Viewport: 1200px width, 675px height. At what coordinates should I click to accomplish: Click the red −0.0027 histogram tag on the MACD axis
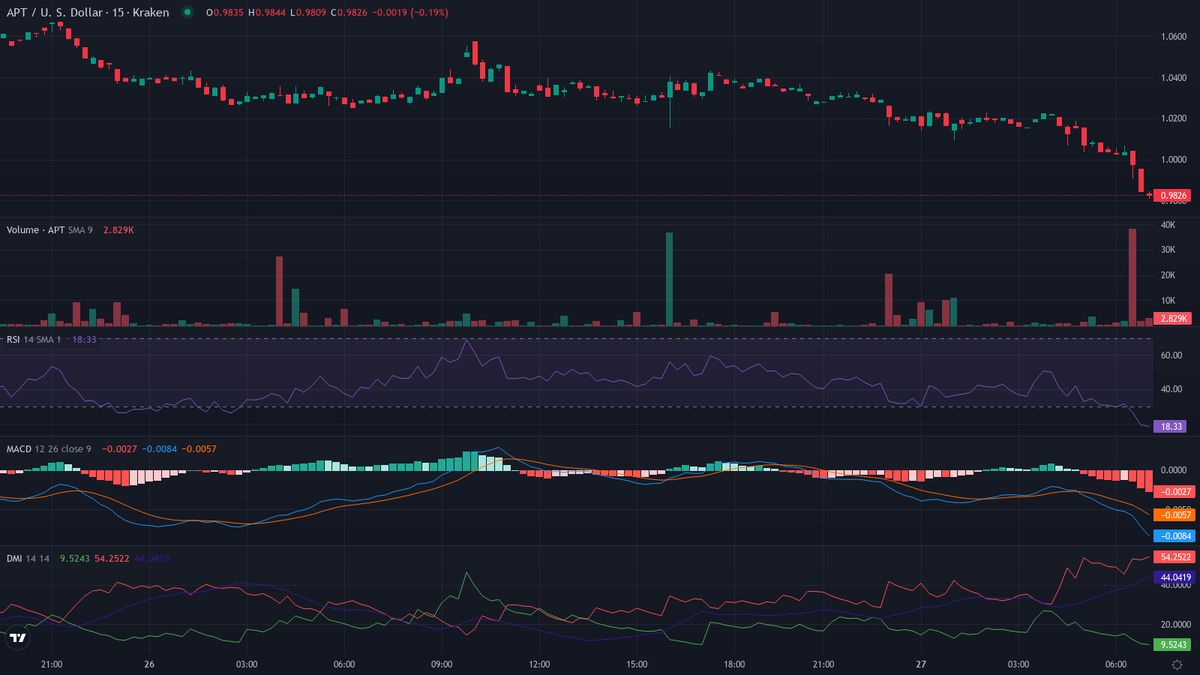(x=1174, y=492)
